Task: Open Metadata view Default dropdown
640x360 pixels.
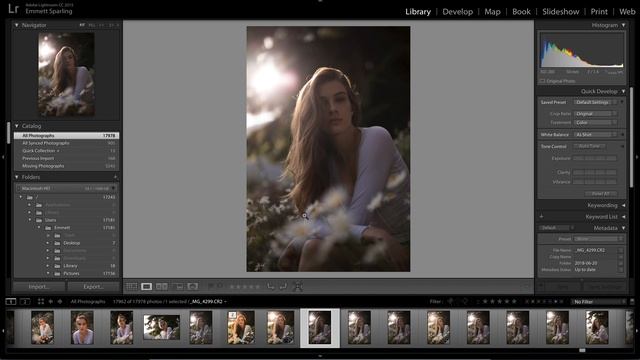Action: point(555,228)
